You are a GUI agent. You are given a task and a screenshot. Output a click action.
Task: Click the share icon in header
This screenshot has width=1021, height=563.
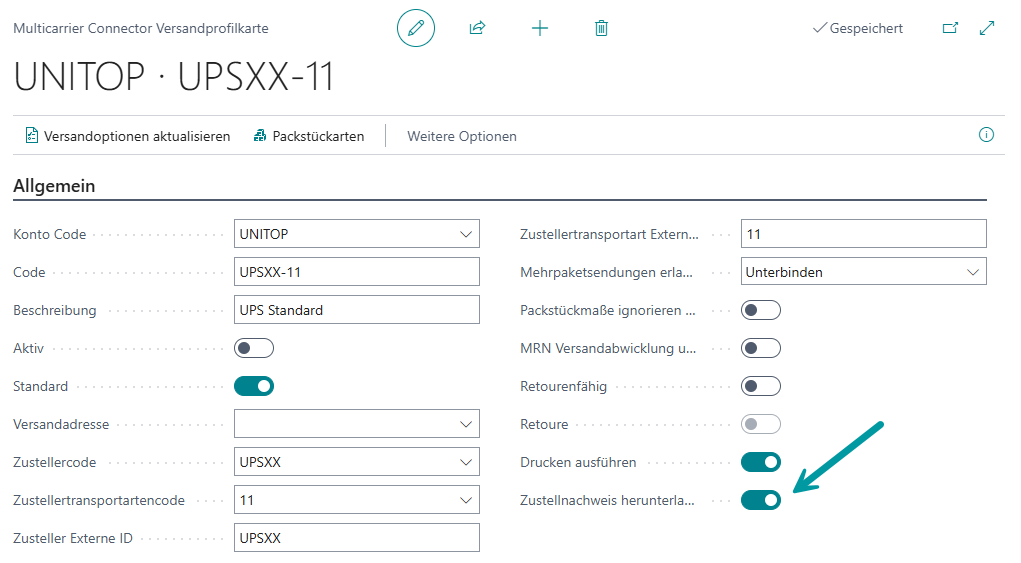pyautogui.click(x=477, y=28)
